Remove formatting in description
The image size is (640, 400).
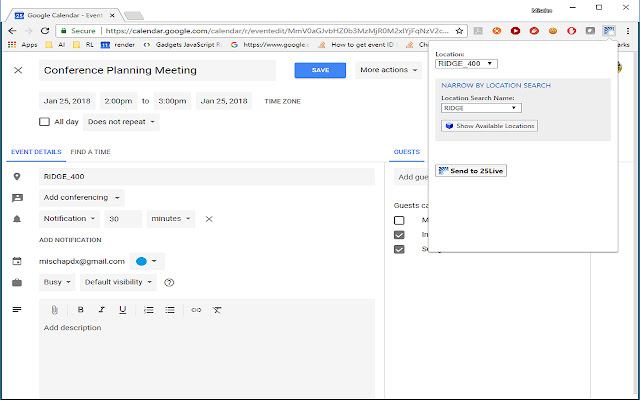click(217, 310)
